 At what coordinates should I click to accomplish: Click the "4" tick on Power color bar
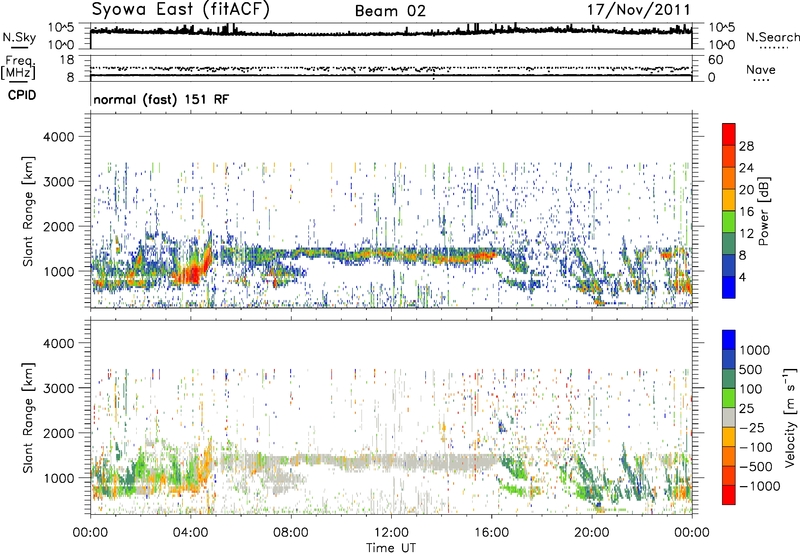coord(742,277)
